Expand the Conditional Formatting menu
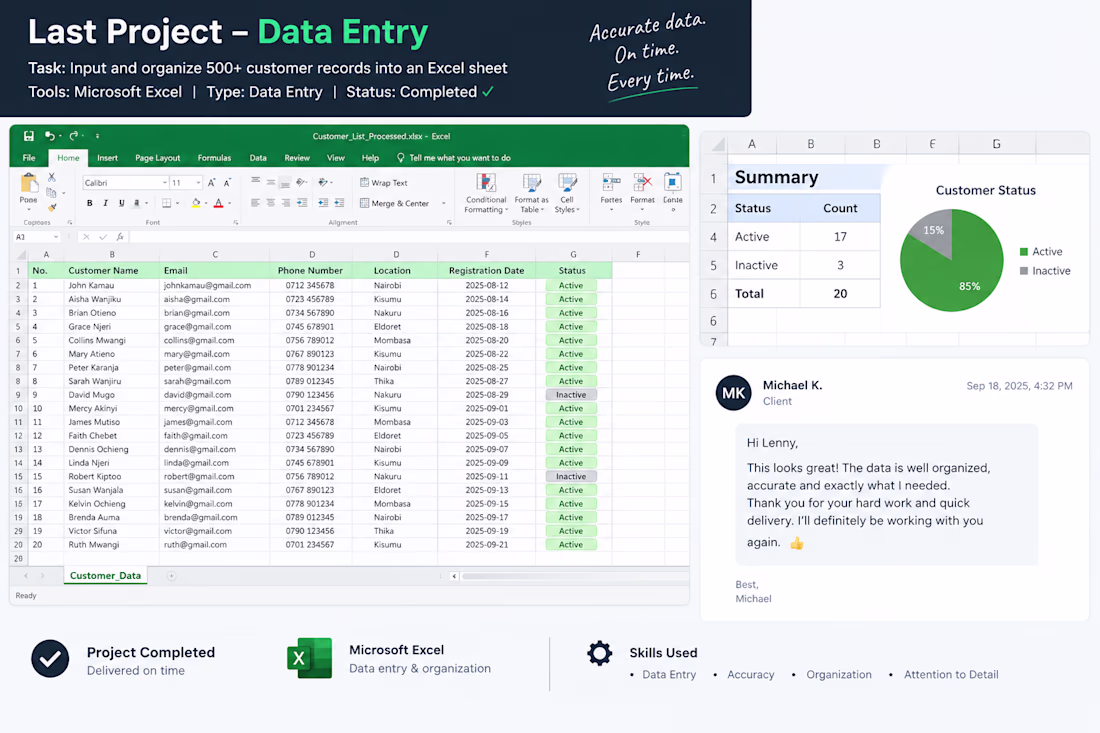Image resolution: width=1100 pixels, height=733 pixels. point(485,194)
